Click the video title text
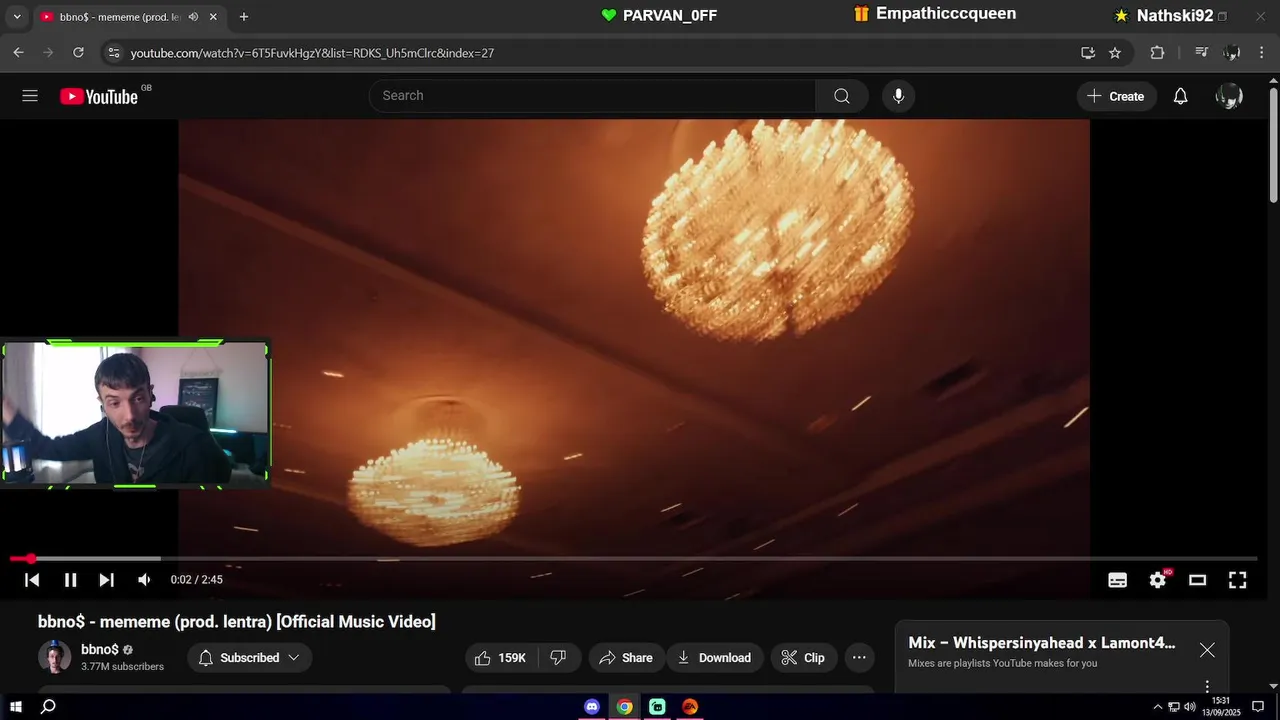Screen dimensions: 1280x720 (237, 621)
